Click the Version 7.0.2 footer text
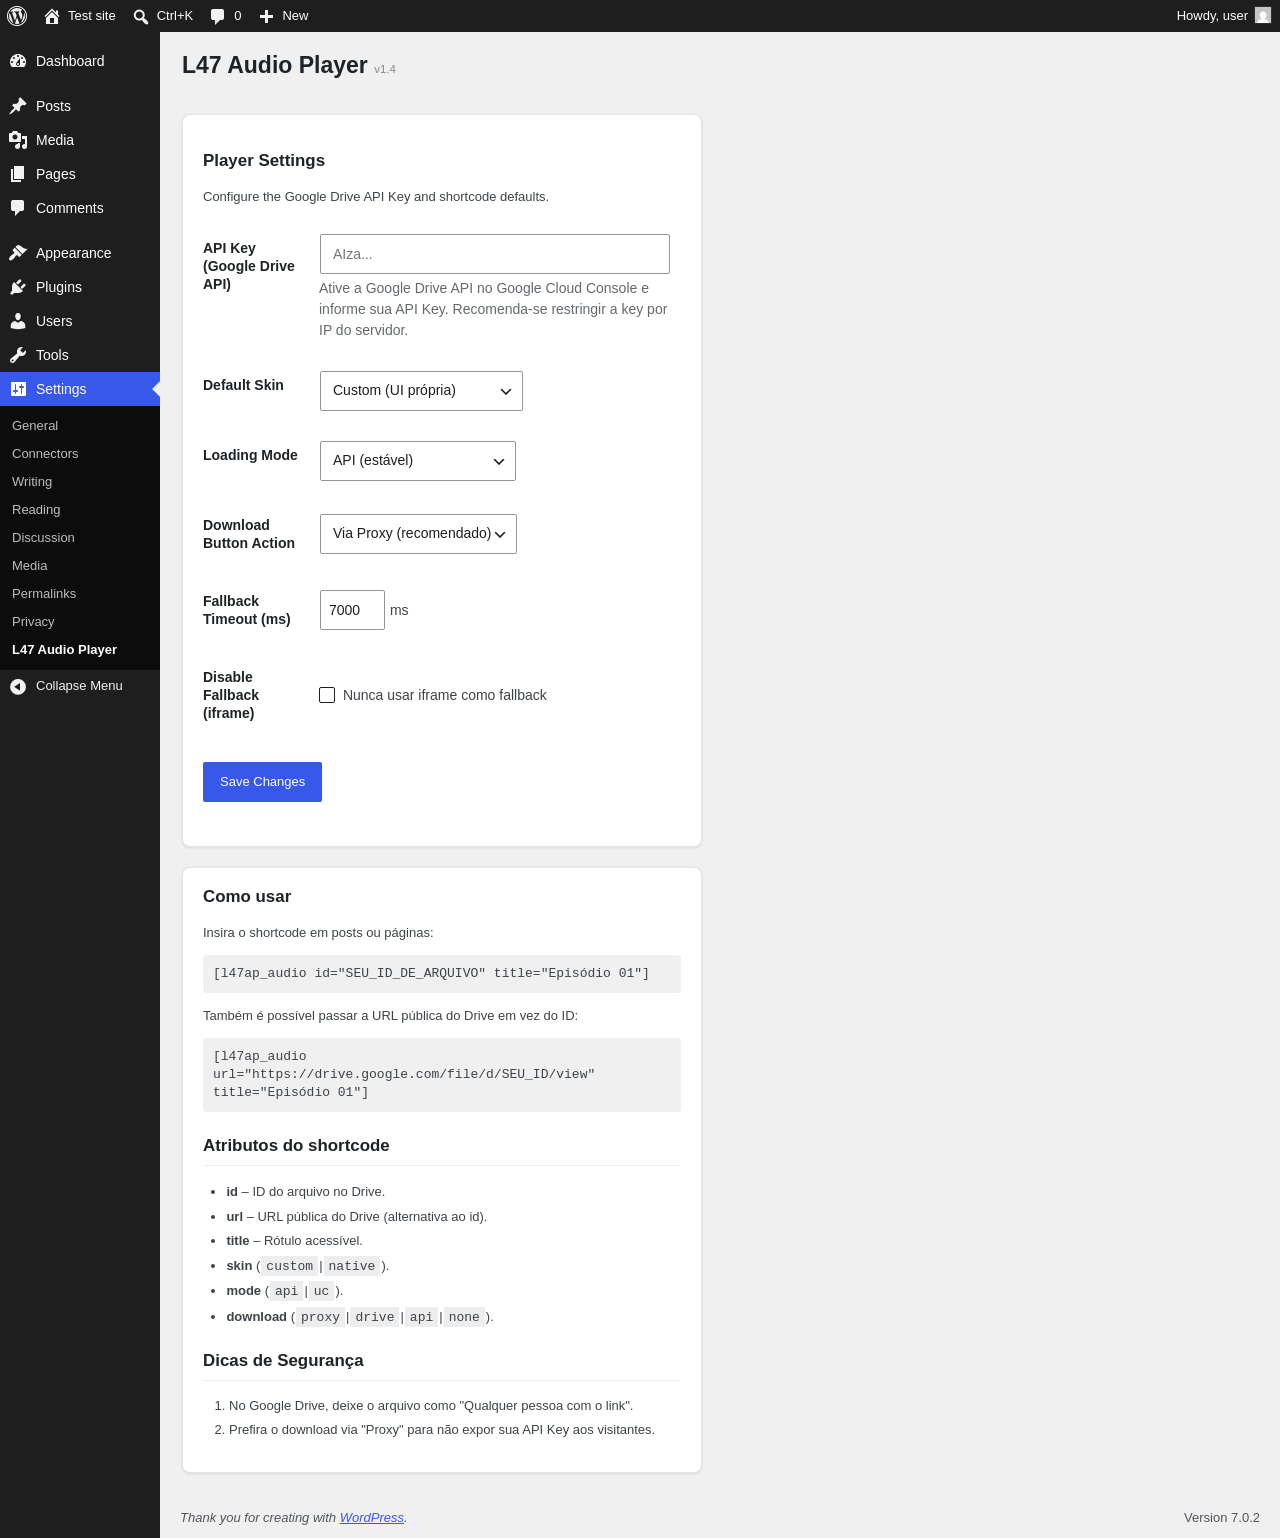Screen dimensions: 1280x1538 [1222, 1518]
